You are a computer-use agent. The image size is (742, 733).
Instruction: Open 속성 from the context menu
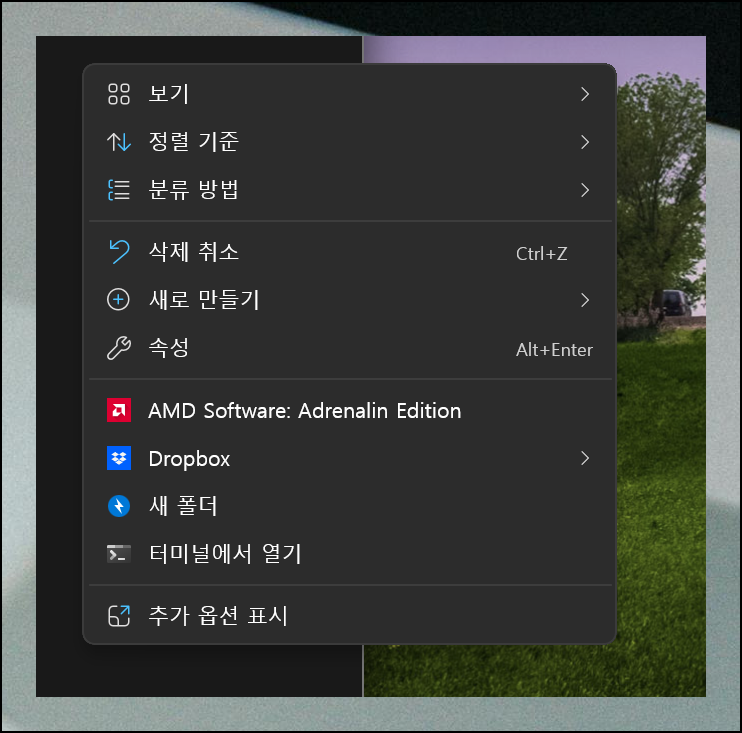click(350, 348)
